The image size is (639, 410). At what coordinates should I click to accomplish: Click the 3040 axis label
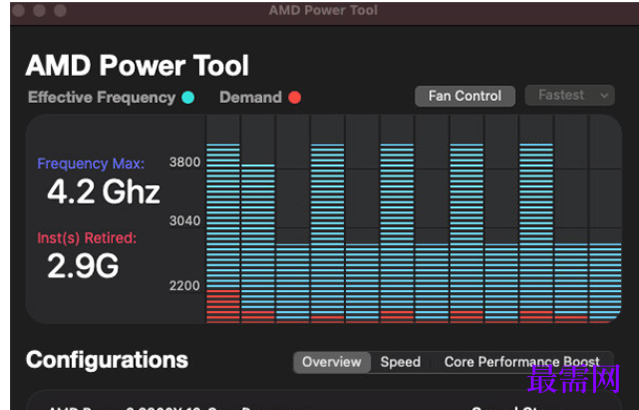coord(185,221)
